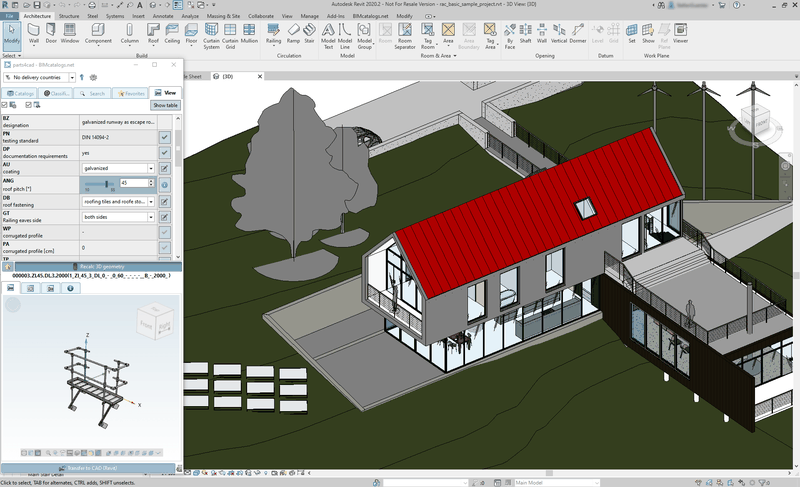Toggle the testing standard checkmark button
Screen dimensions: 800x487
(x=164, y=136)
